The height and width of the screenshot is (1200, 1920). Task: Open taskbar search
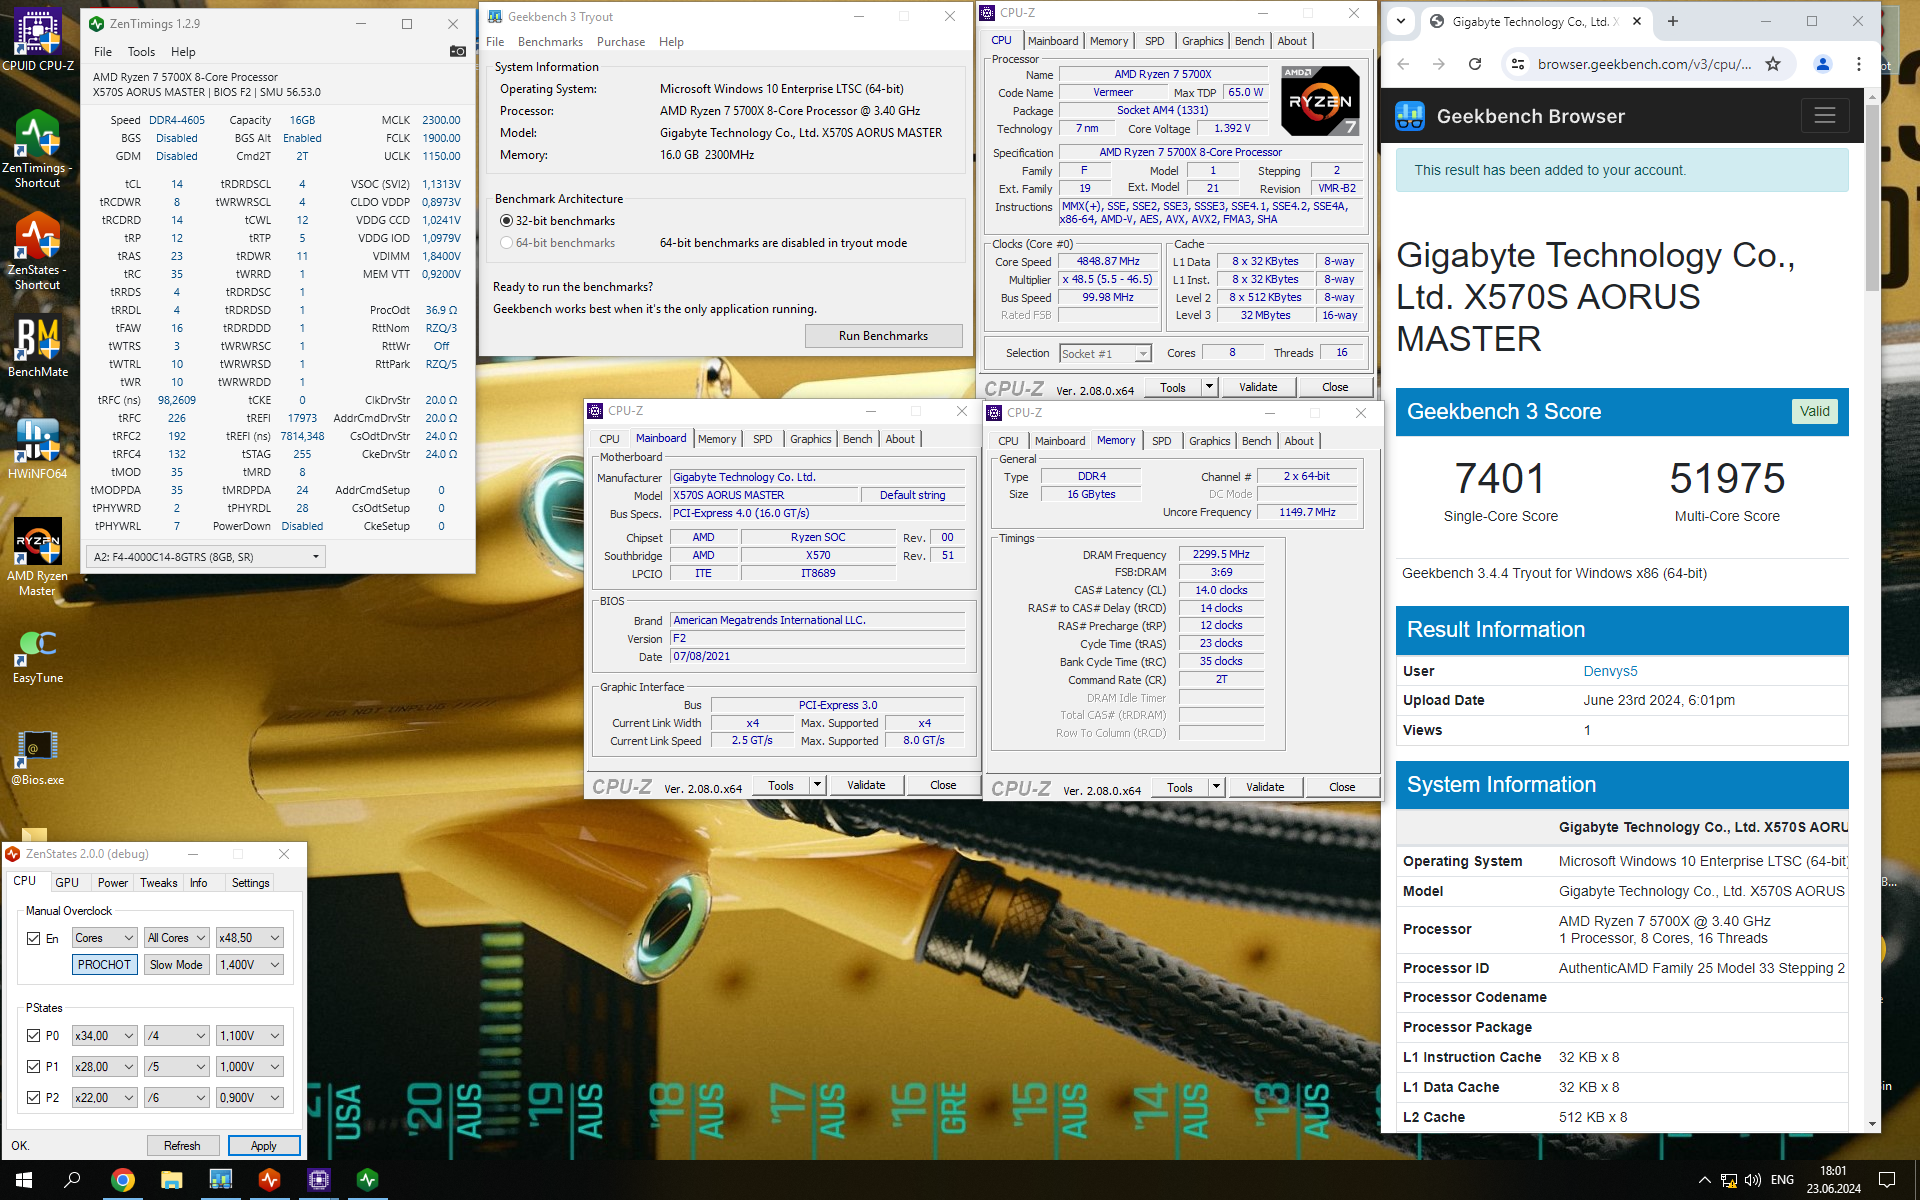(x=72, y=1180)
